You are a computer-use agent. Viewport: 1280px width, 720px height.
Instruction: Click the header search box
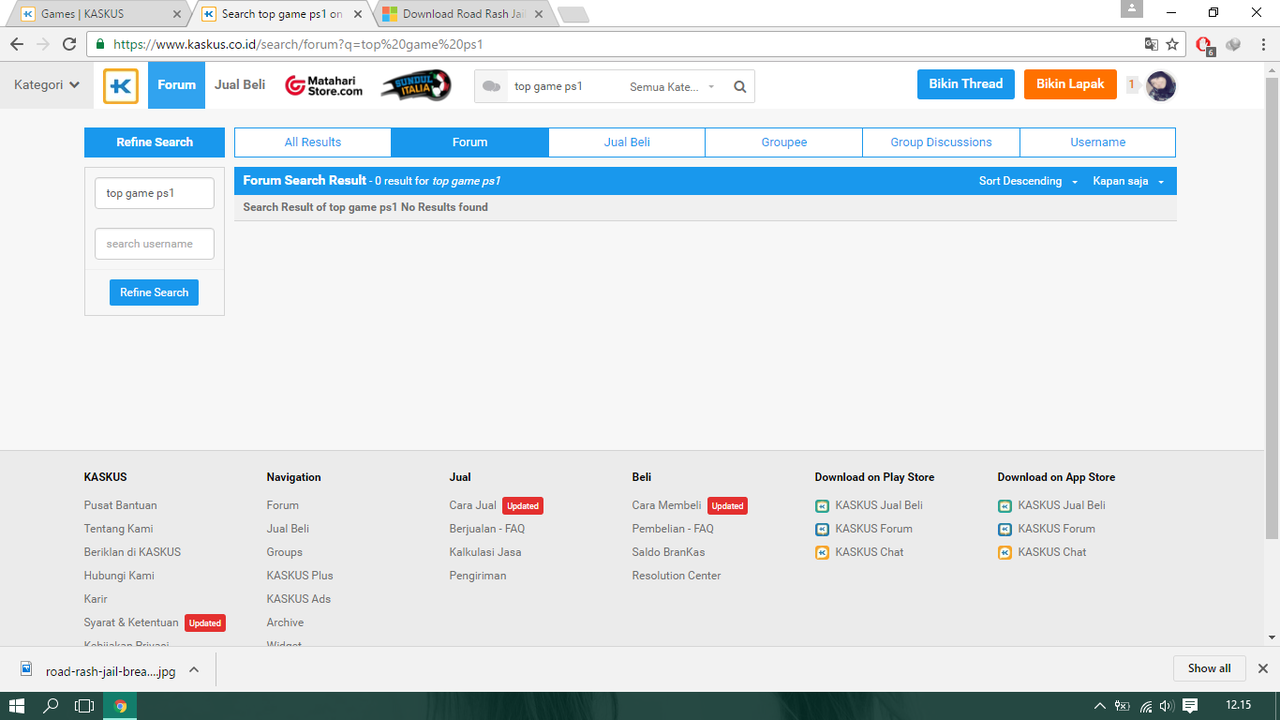pos(564,87)
